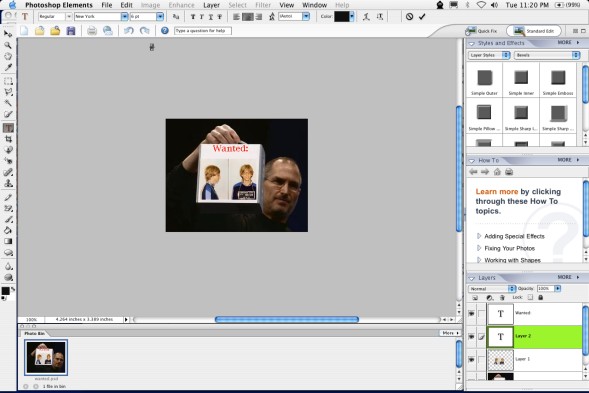Open the font family New York dropdown
The image size is (589, 393).
pos(124,17)
